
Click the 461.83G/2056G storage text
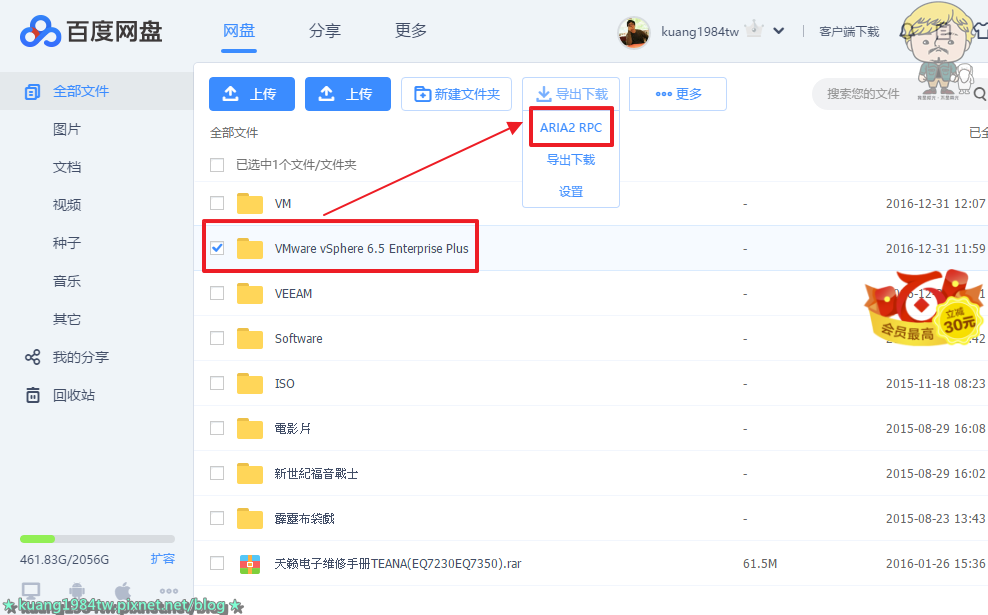(64, 559)
